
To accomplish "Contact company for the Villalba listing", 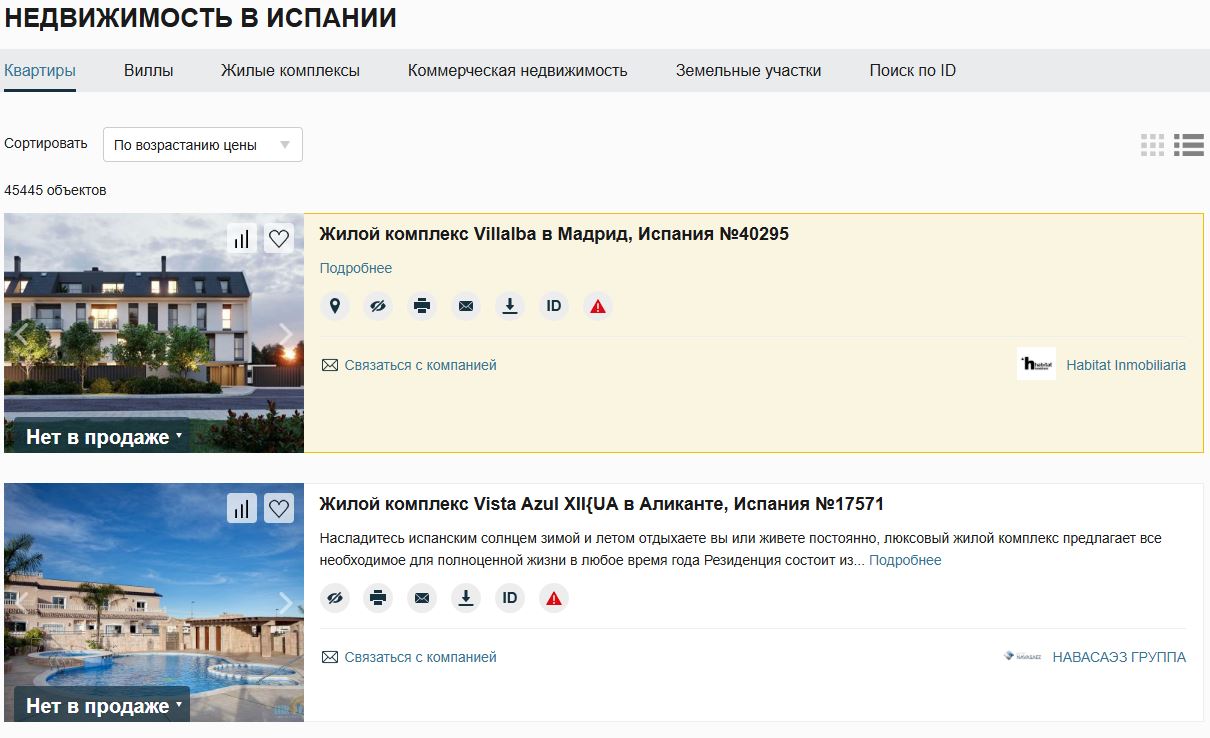I will [x=409, y=365].
